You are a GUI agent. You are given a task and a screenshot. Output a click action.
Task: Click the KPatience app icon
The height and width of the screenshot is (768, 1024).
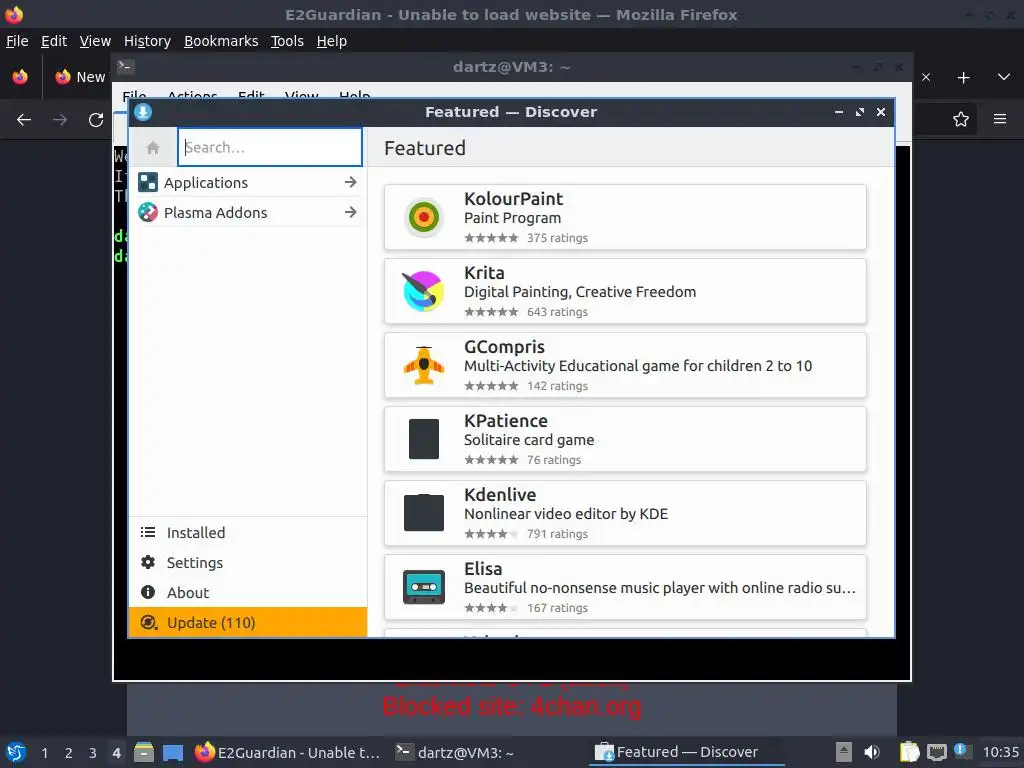tap(424, 439)
